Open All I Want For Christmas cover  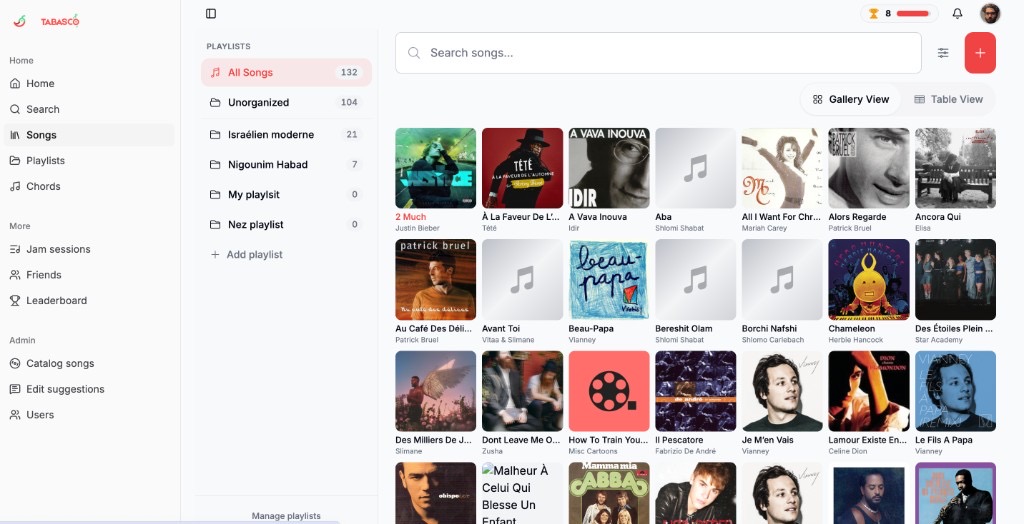782,168
